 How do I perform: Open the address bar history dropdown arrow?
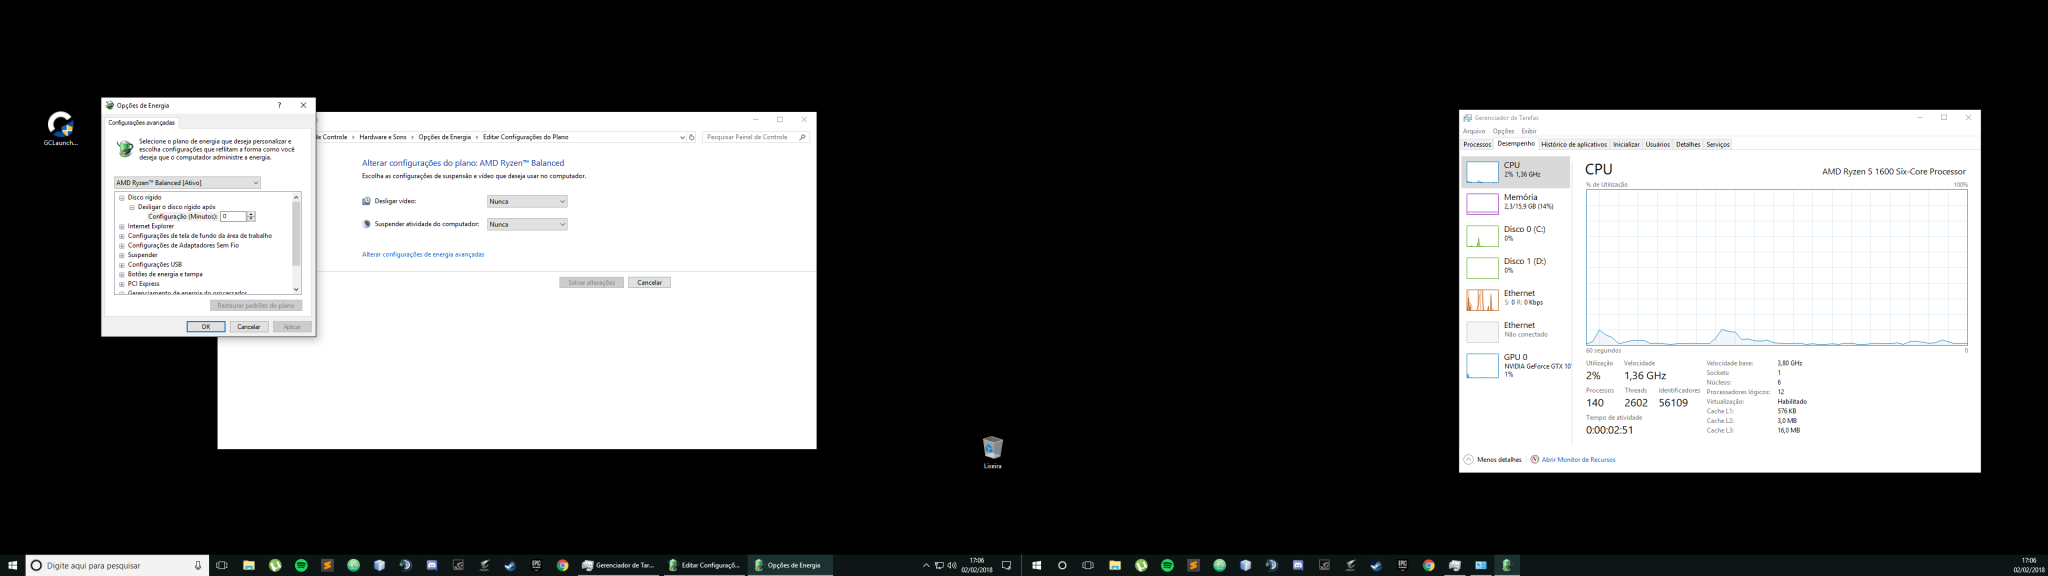point(682,137)
